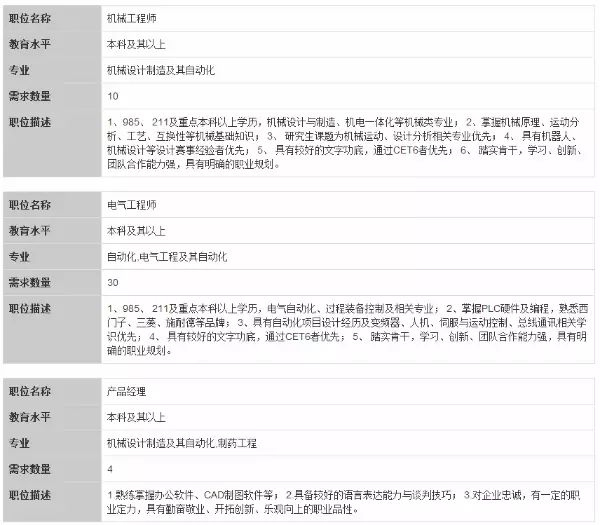The image size is (600, 525).
Task: Click the 职位名称 label beside 产品经理
Action: [x=29, y=391]
